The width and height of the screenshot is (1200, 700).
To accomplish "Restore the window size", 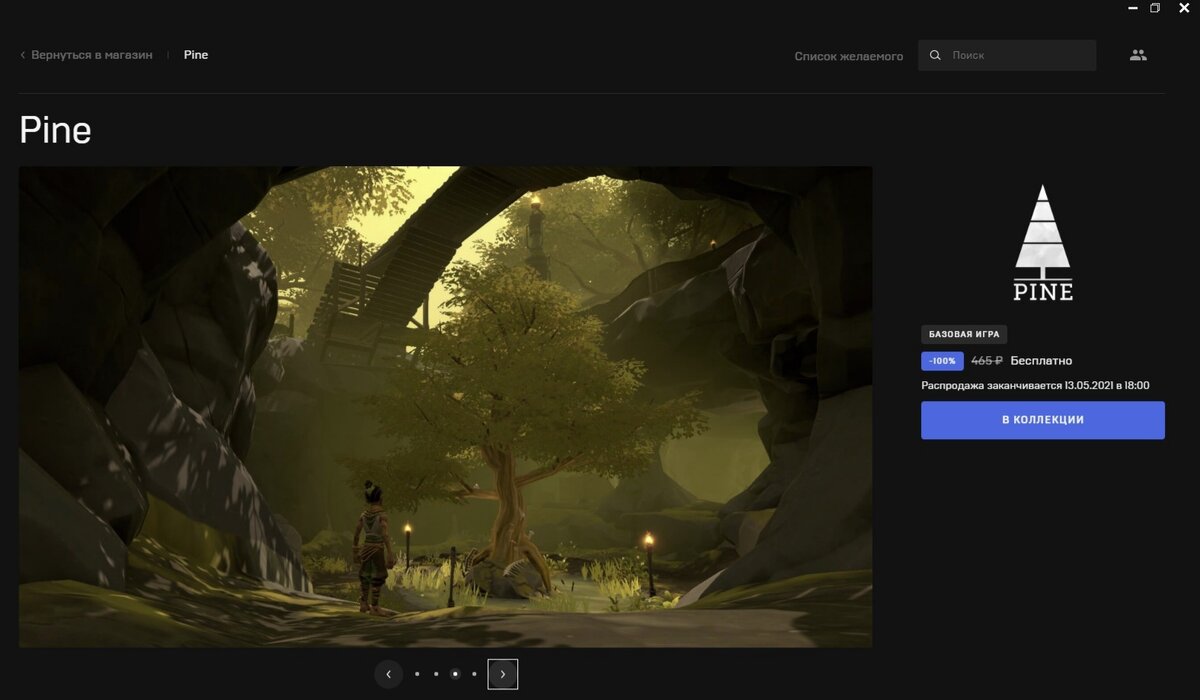I will [x=1155, y=8].
